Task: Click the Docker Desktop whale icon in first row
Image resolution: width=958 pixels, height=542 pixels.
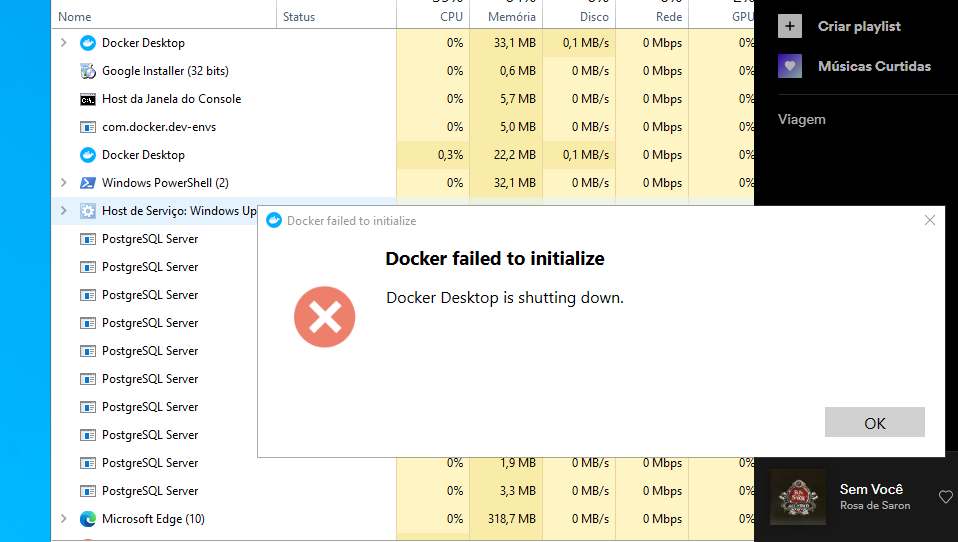Action: click(88, 43)
